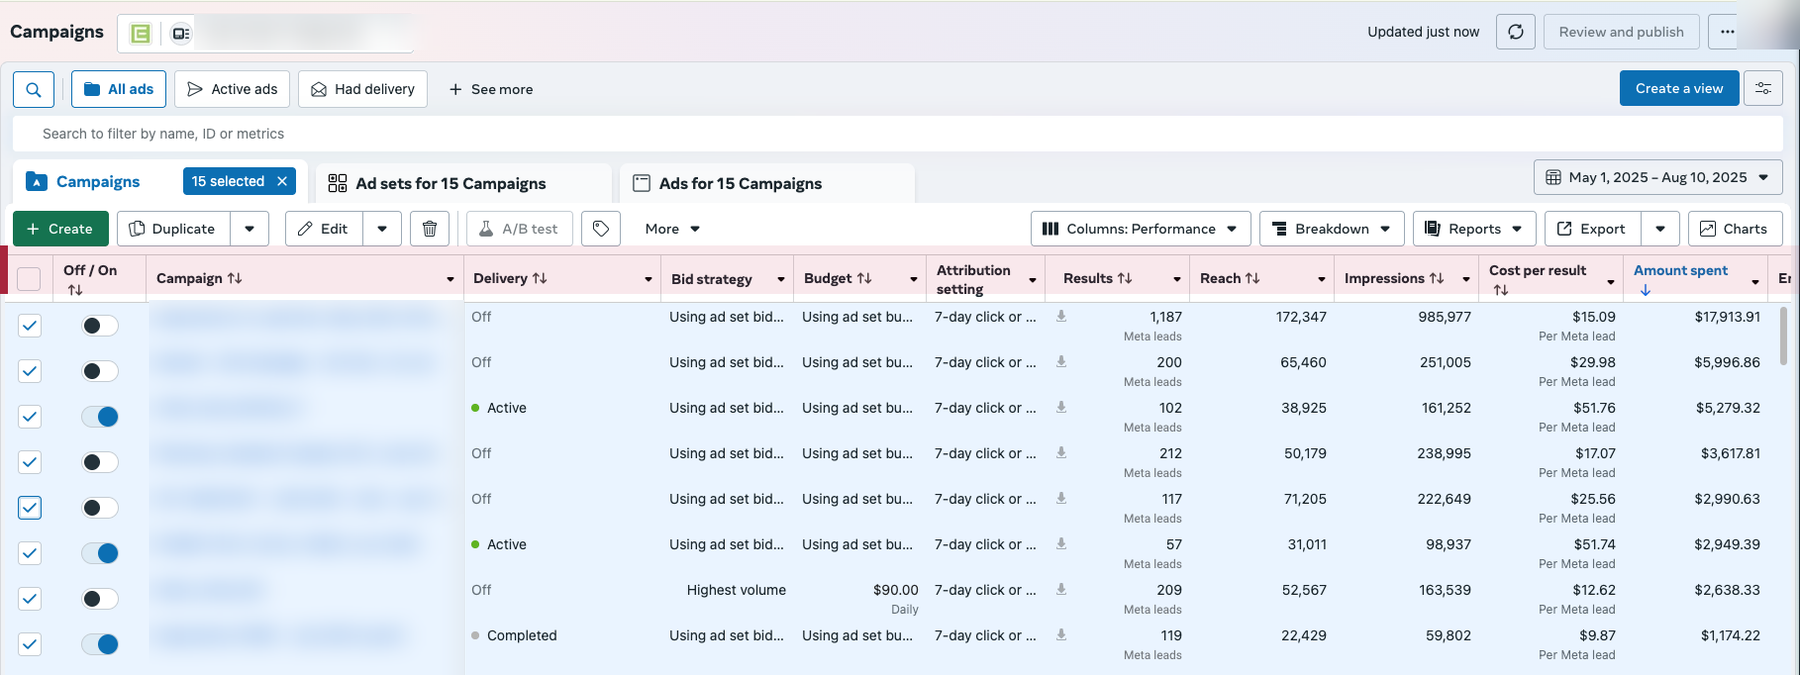Open Attribution setting column options arrow
Image resolution: width=1800 pixels, height=675 pixels.
(1032, 280)
